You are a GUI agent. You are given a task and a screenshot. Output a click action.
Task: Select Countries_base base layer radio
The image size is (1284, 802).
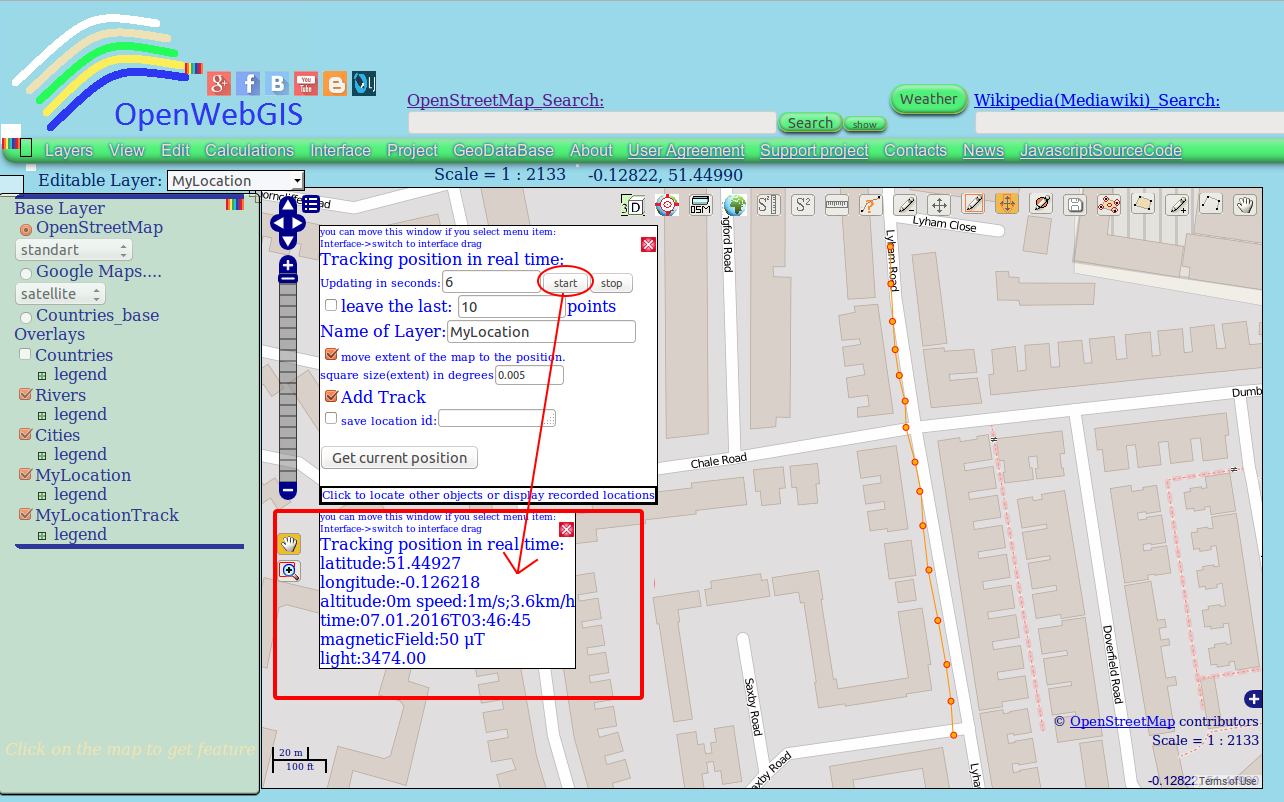26,318
